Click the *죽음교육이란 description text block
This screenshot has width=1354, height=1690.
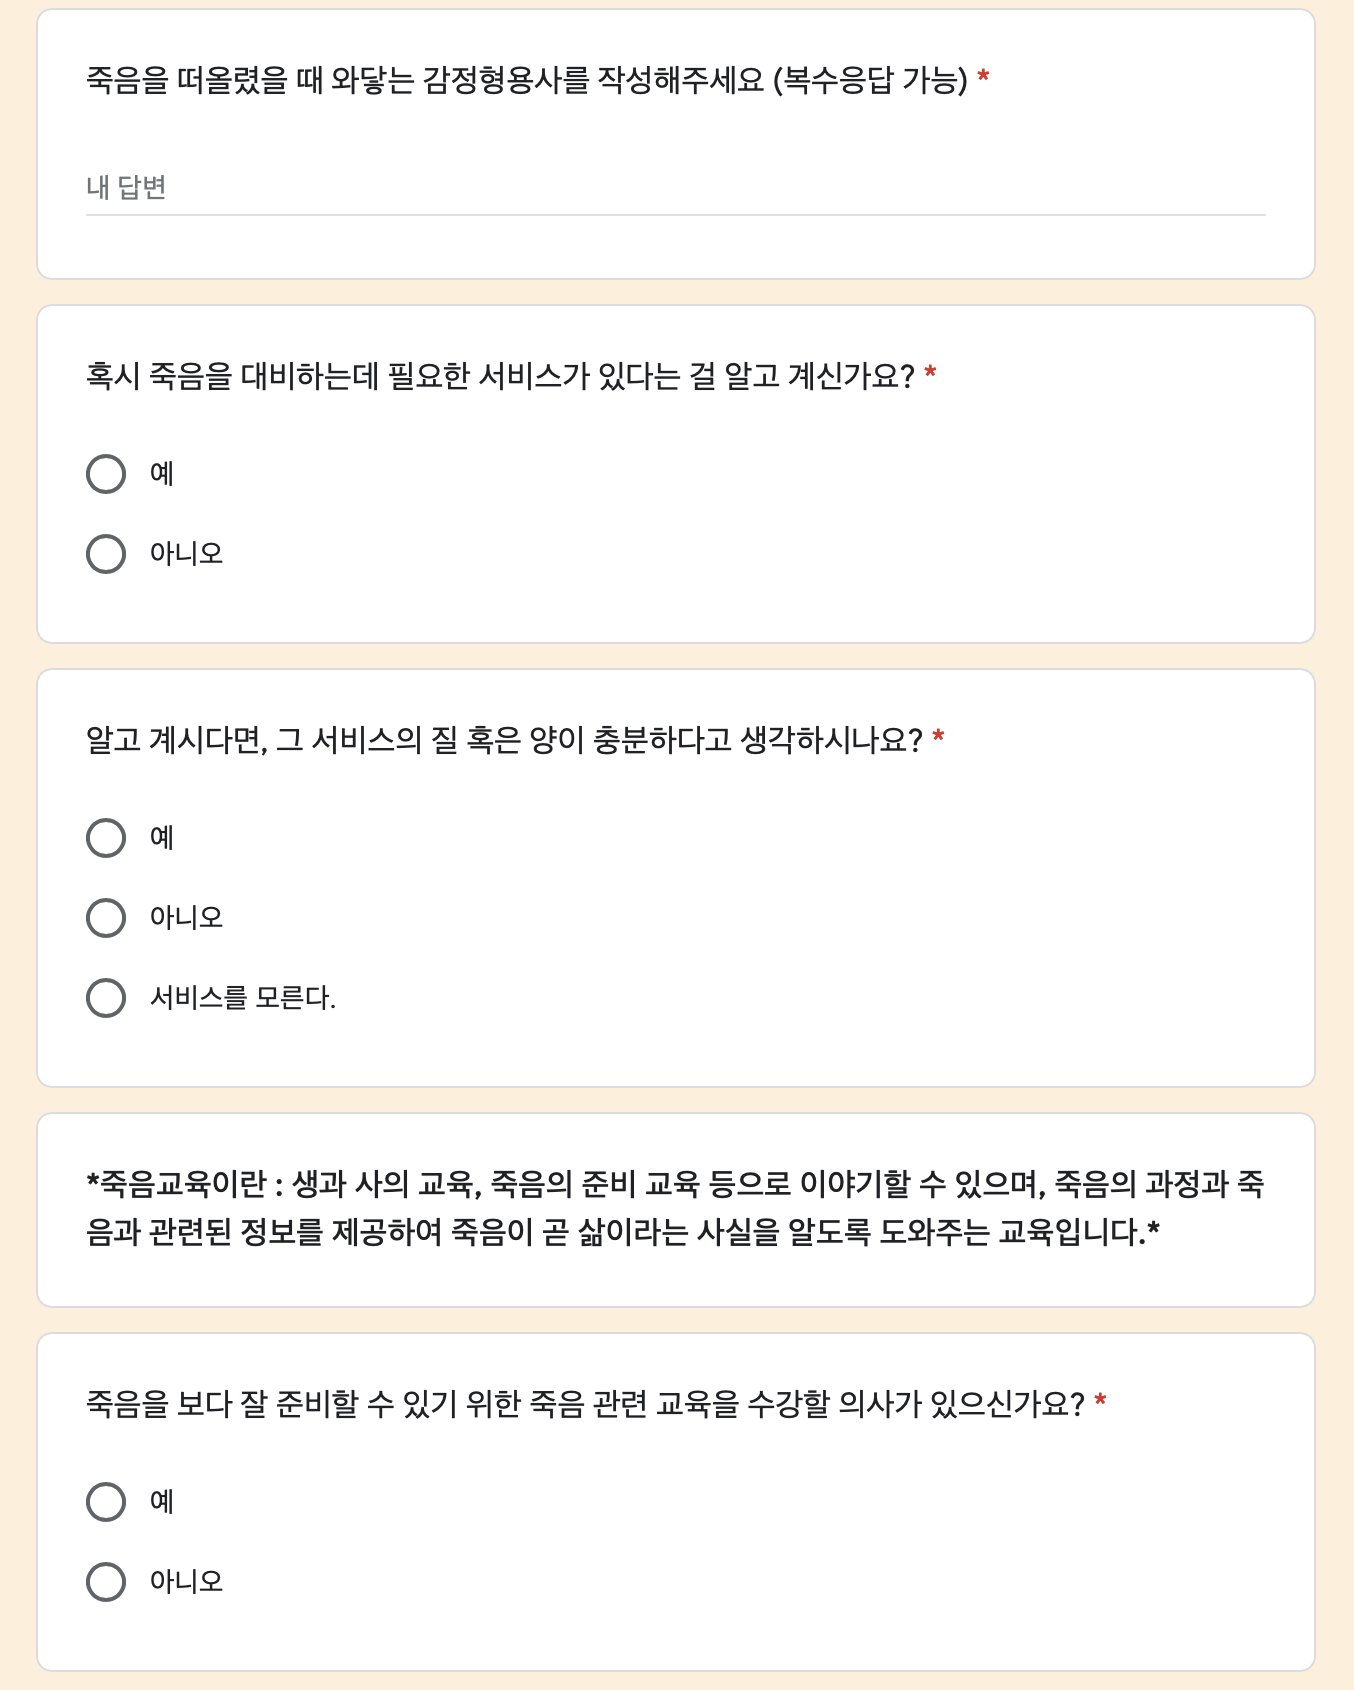click(675, 1208)
